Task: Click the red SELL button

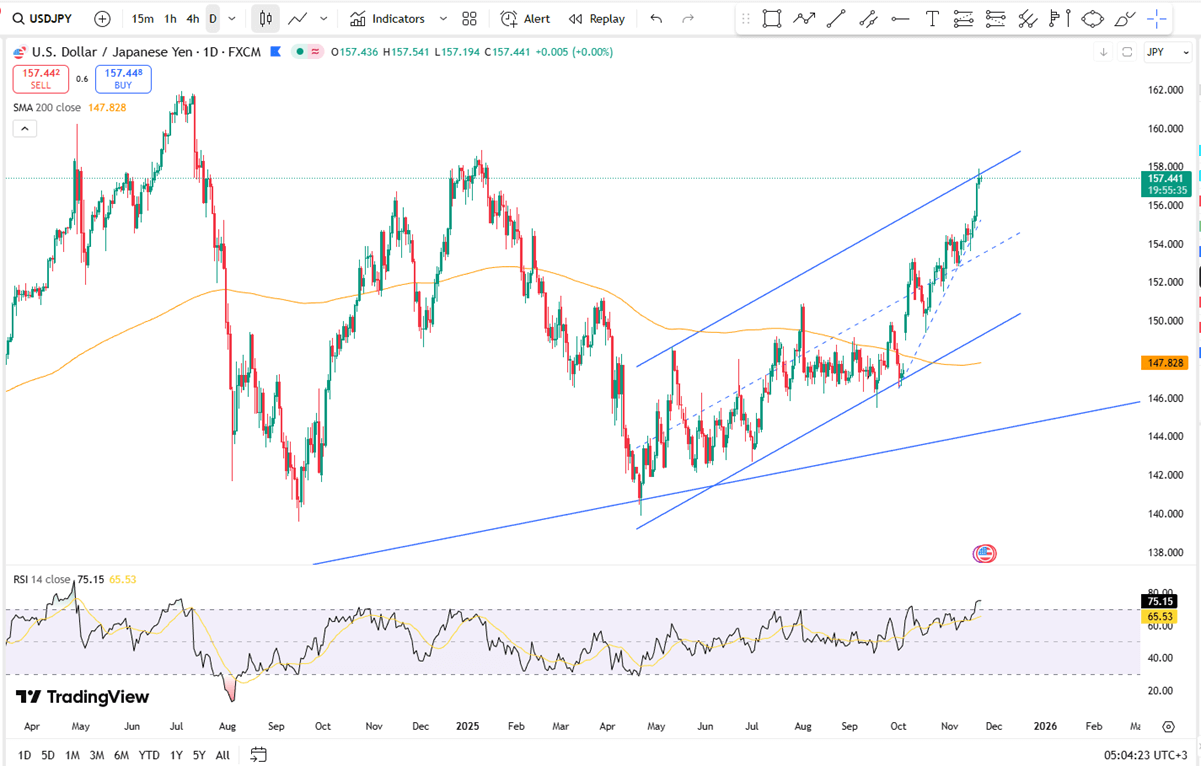Action: click(x=41, y=79)
